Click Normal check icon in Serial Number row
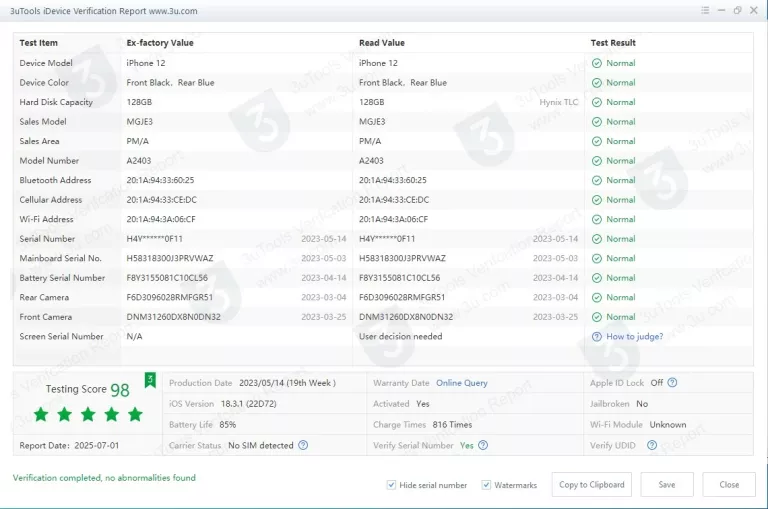 (x=597, y=239)
